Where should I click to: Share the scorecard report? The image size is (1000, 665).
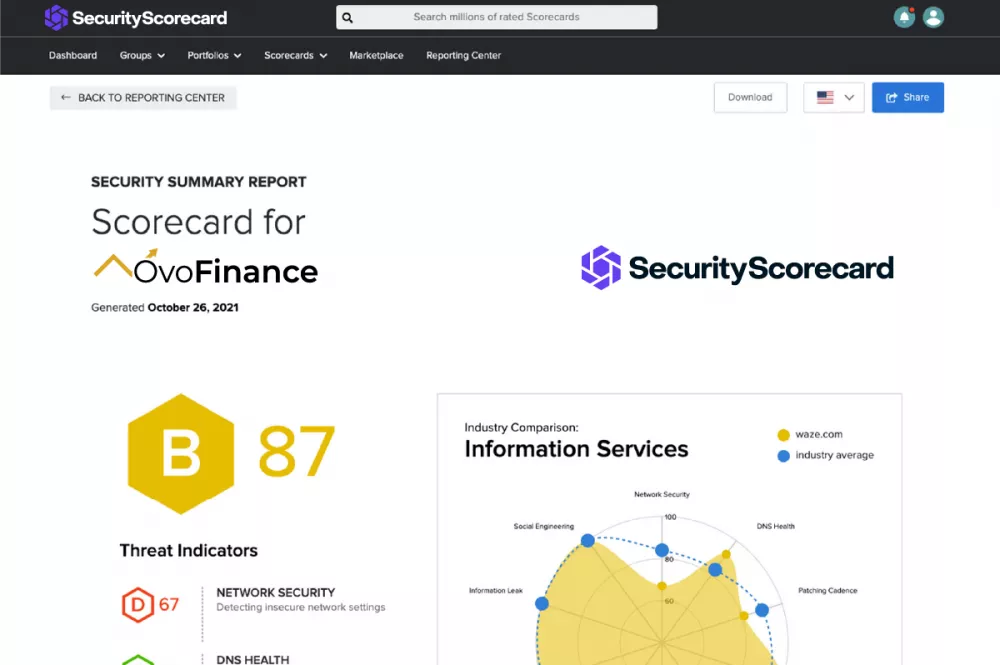(x=908, y=98)
